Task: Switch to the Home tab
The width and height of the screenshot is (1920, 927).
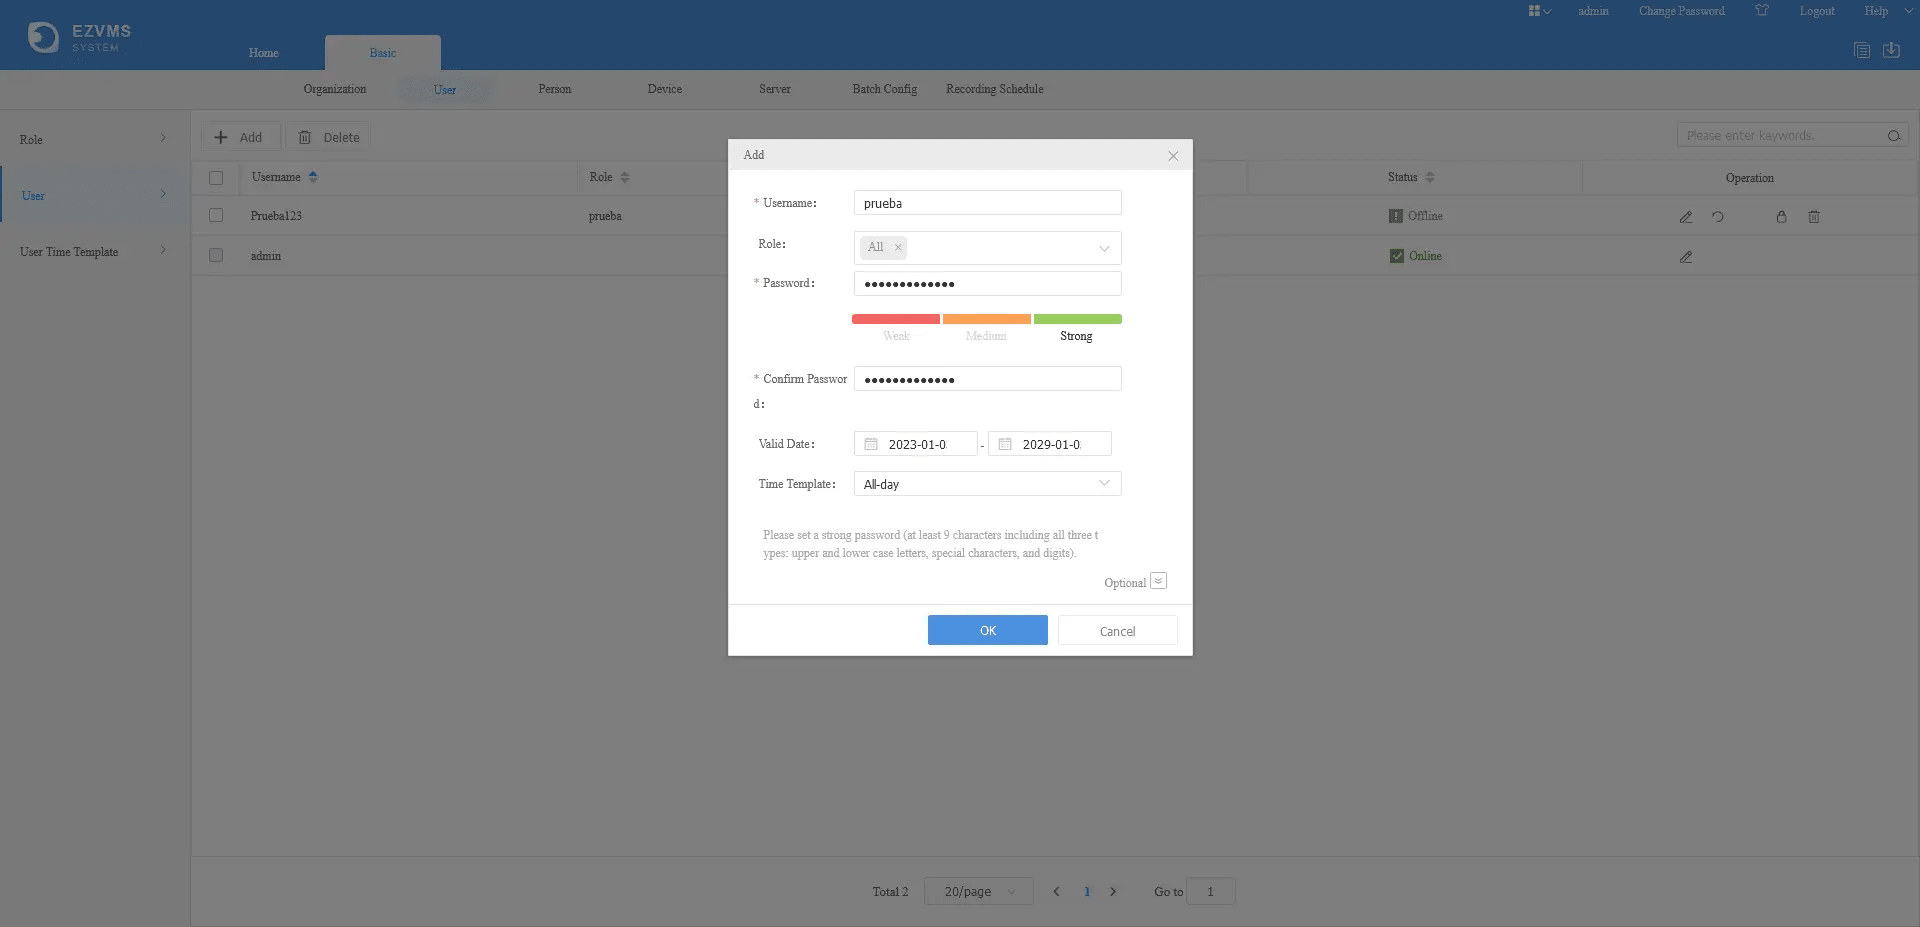Action: (x=264, y=53)
